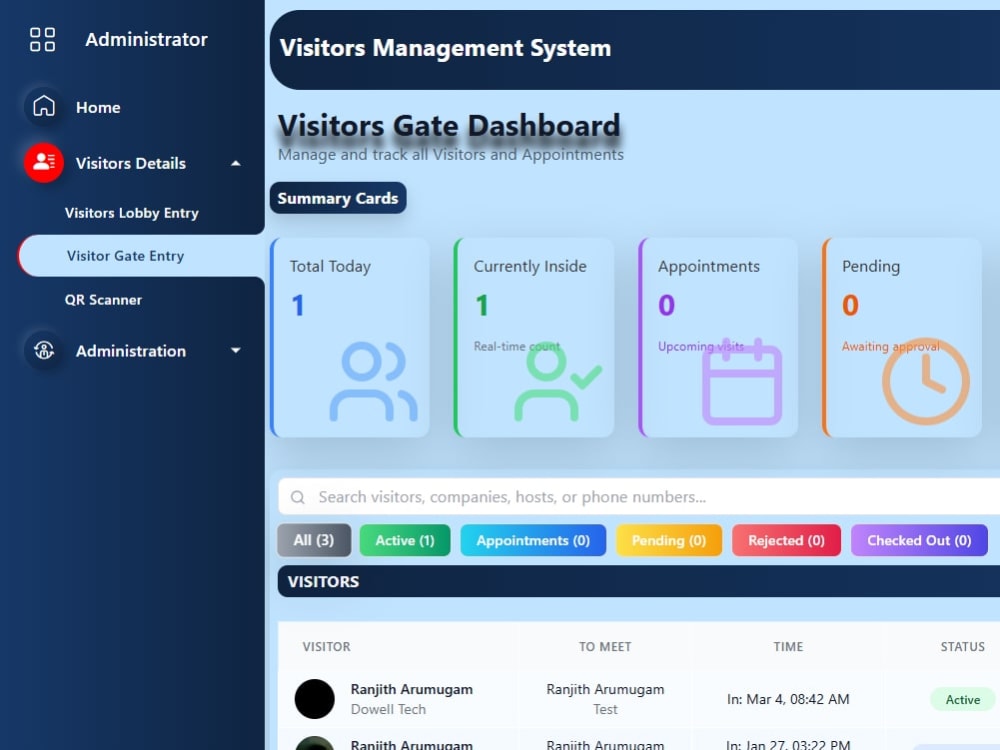Filter by Active (1) visitors
Image resolution: width=1000 pixels, height=750 pixels.
point(405,540)
